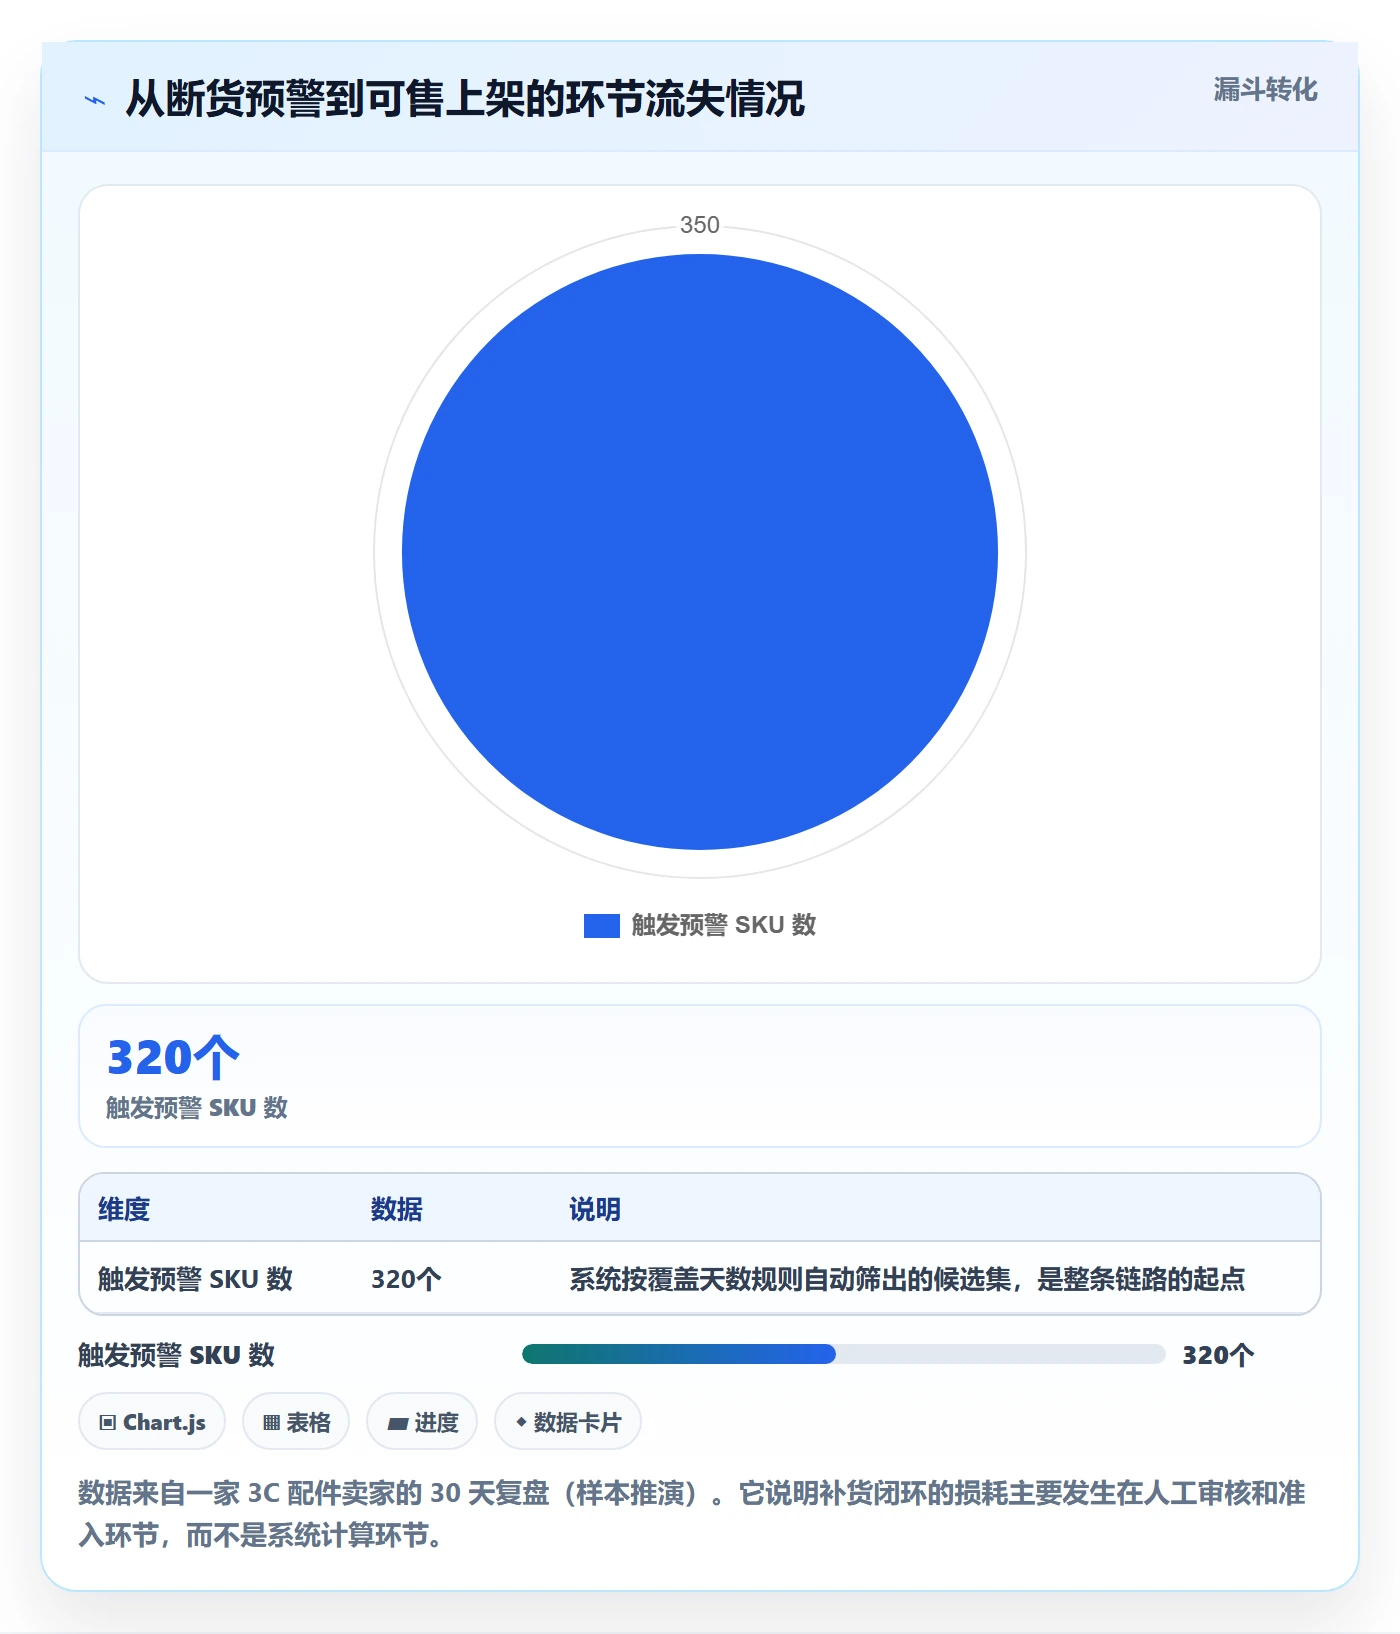Click the bar icon in 进度 chip

tap(398, 1423)
